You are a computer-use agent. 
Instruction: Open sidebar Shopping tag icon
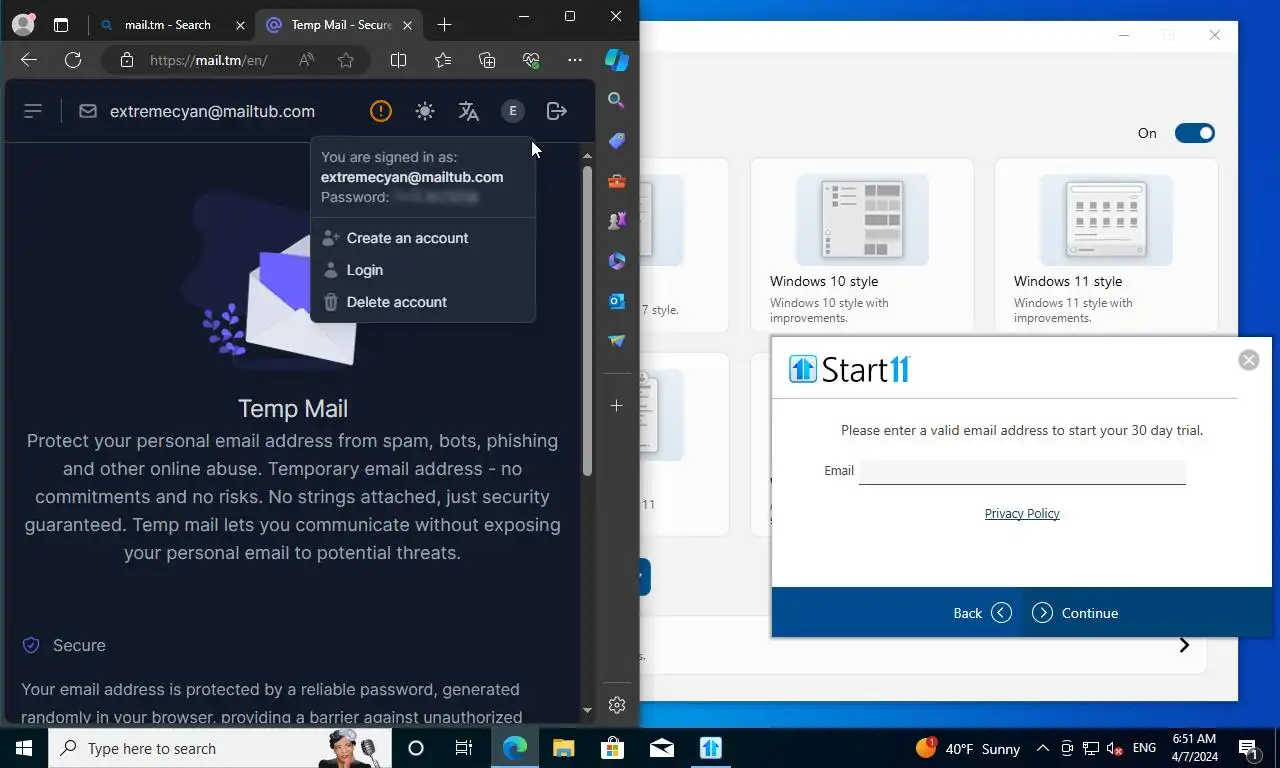click(x=617, y=141)
